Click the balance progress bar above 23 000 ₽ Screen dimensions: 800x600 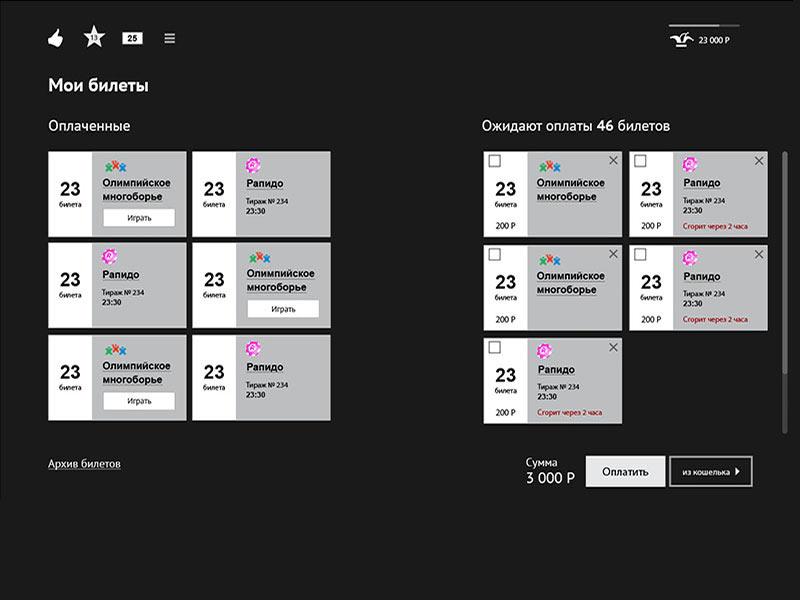point(704,25)
